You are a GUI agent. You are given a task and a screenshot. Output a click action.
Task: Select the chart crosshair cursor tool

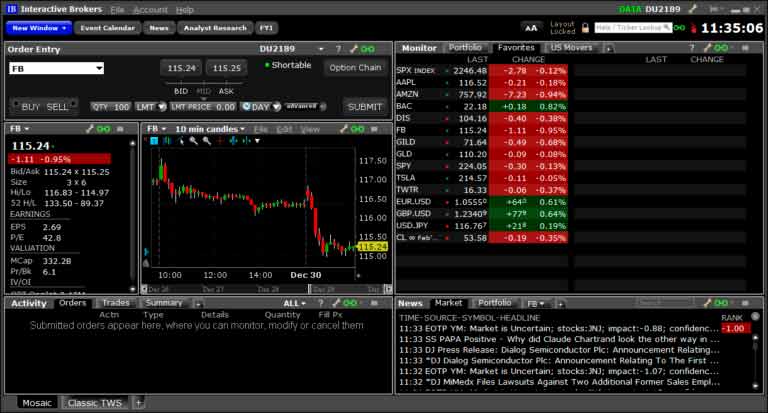click(x=220, y=141)
